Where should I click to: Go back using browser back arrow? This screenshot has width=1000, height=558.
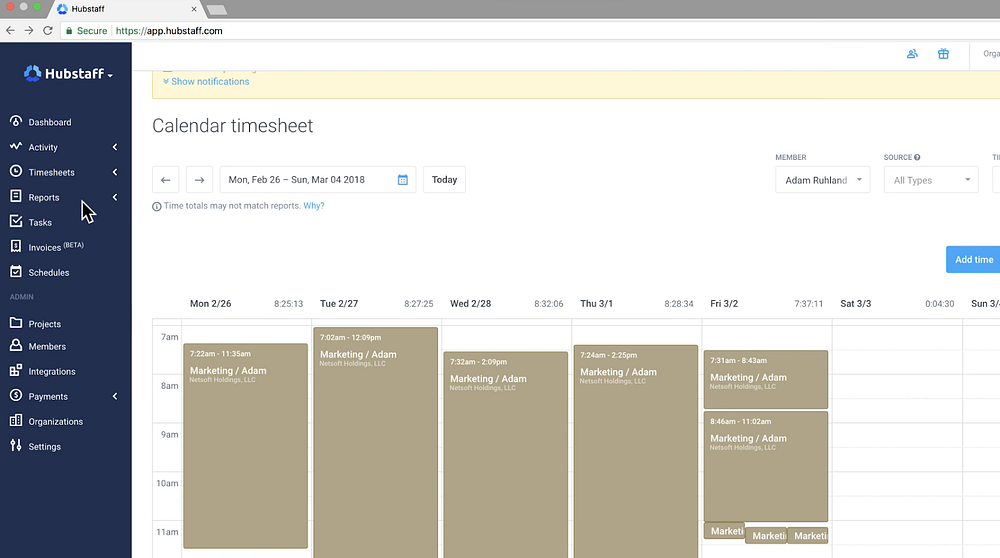(10, 30)
